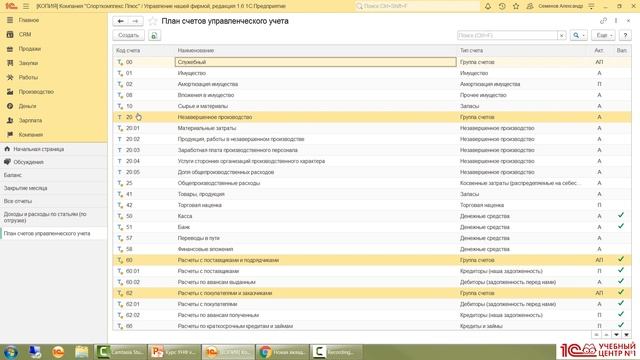This screenshot has width=640, height=360.
Task: Open the Компания section icon
Action: pos(10,134)
